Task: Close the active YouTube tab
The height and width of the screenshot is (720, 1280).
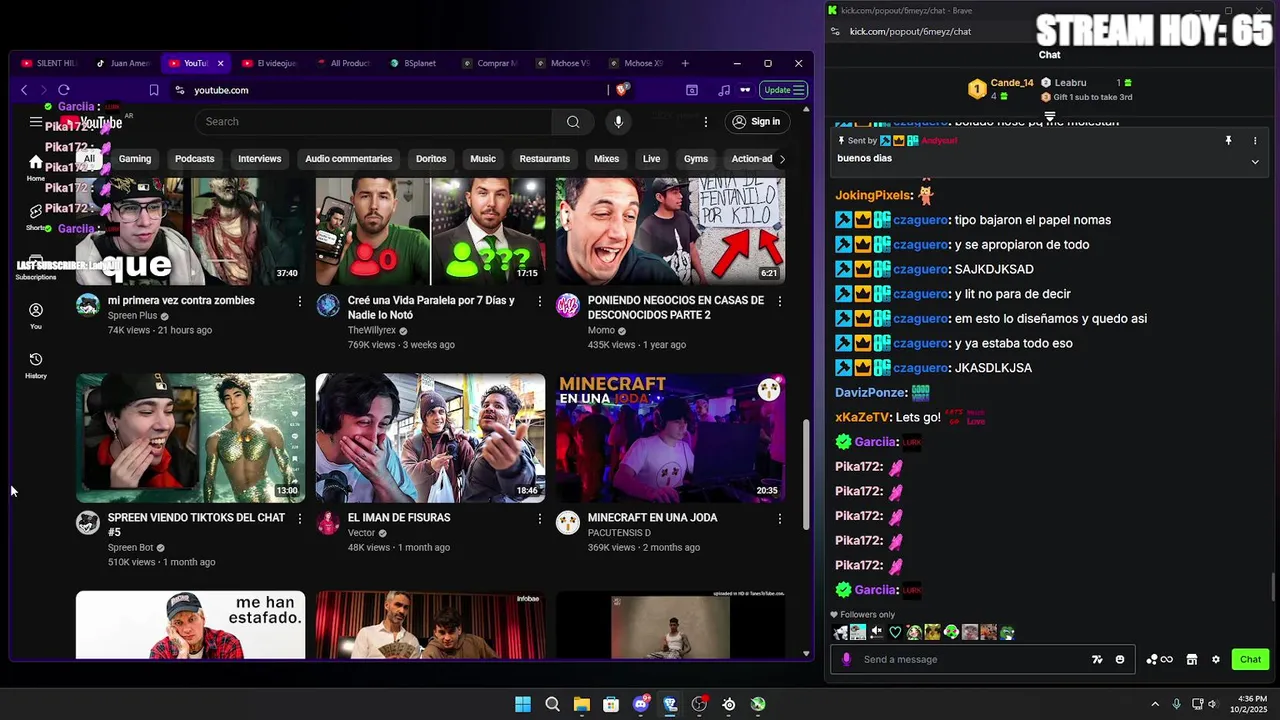Action: 221,63
